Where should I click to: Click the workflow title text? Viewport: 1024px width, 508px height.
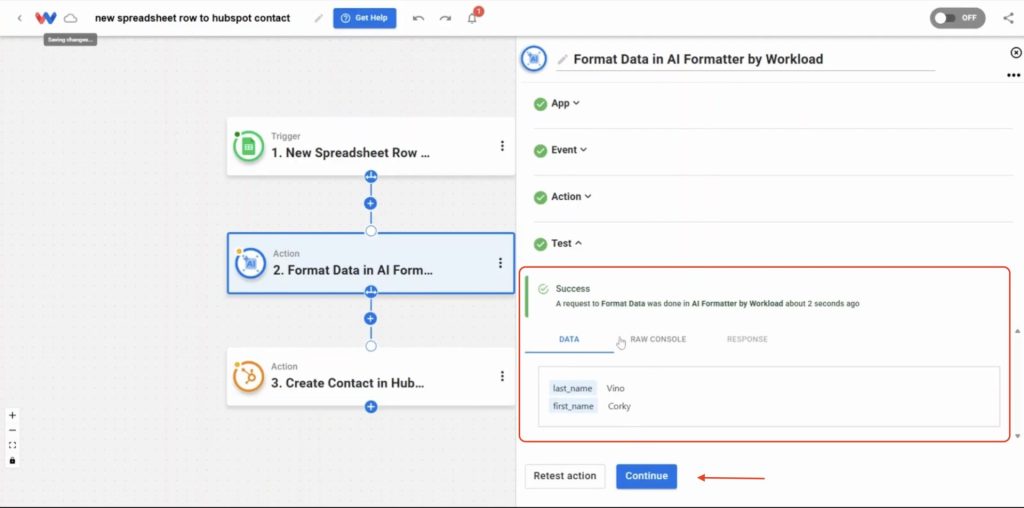(x=193, y=18)
